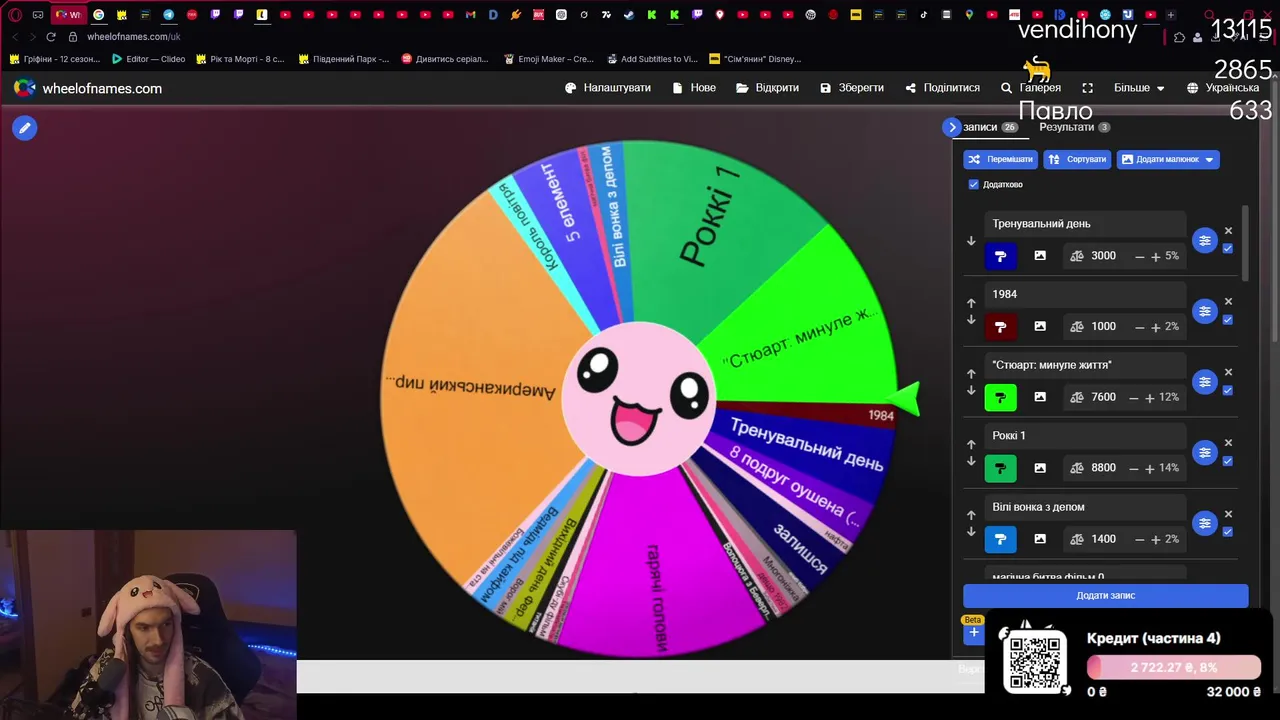The width and height of the screenshot is (1280, 720).
Task: Add image to Тренувальний день entry
Action: (1040, 256)
